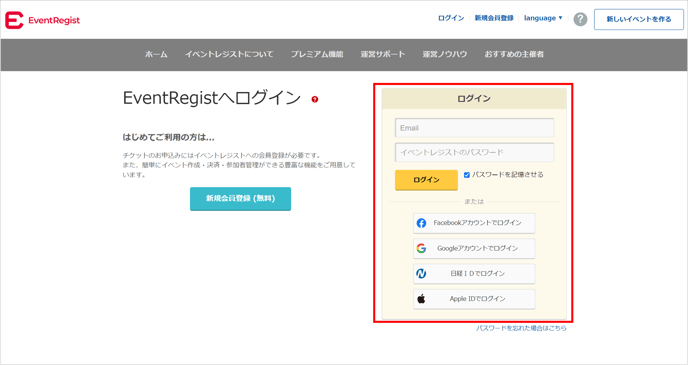Open the おすすめの主催者 menu item
Image resolution: width=688 pixels, height=365 pixels.
click(514, 54)
